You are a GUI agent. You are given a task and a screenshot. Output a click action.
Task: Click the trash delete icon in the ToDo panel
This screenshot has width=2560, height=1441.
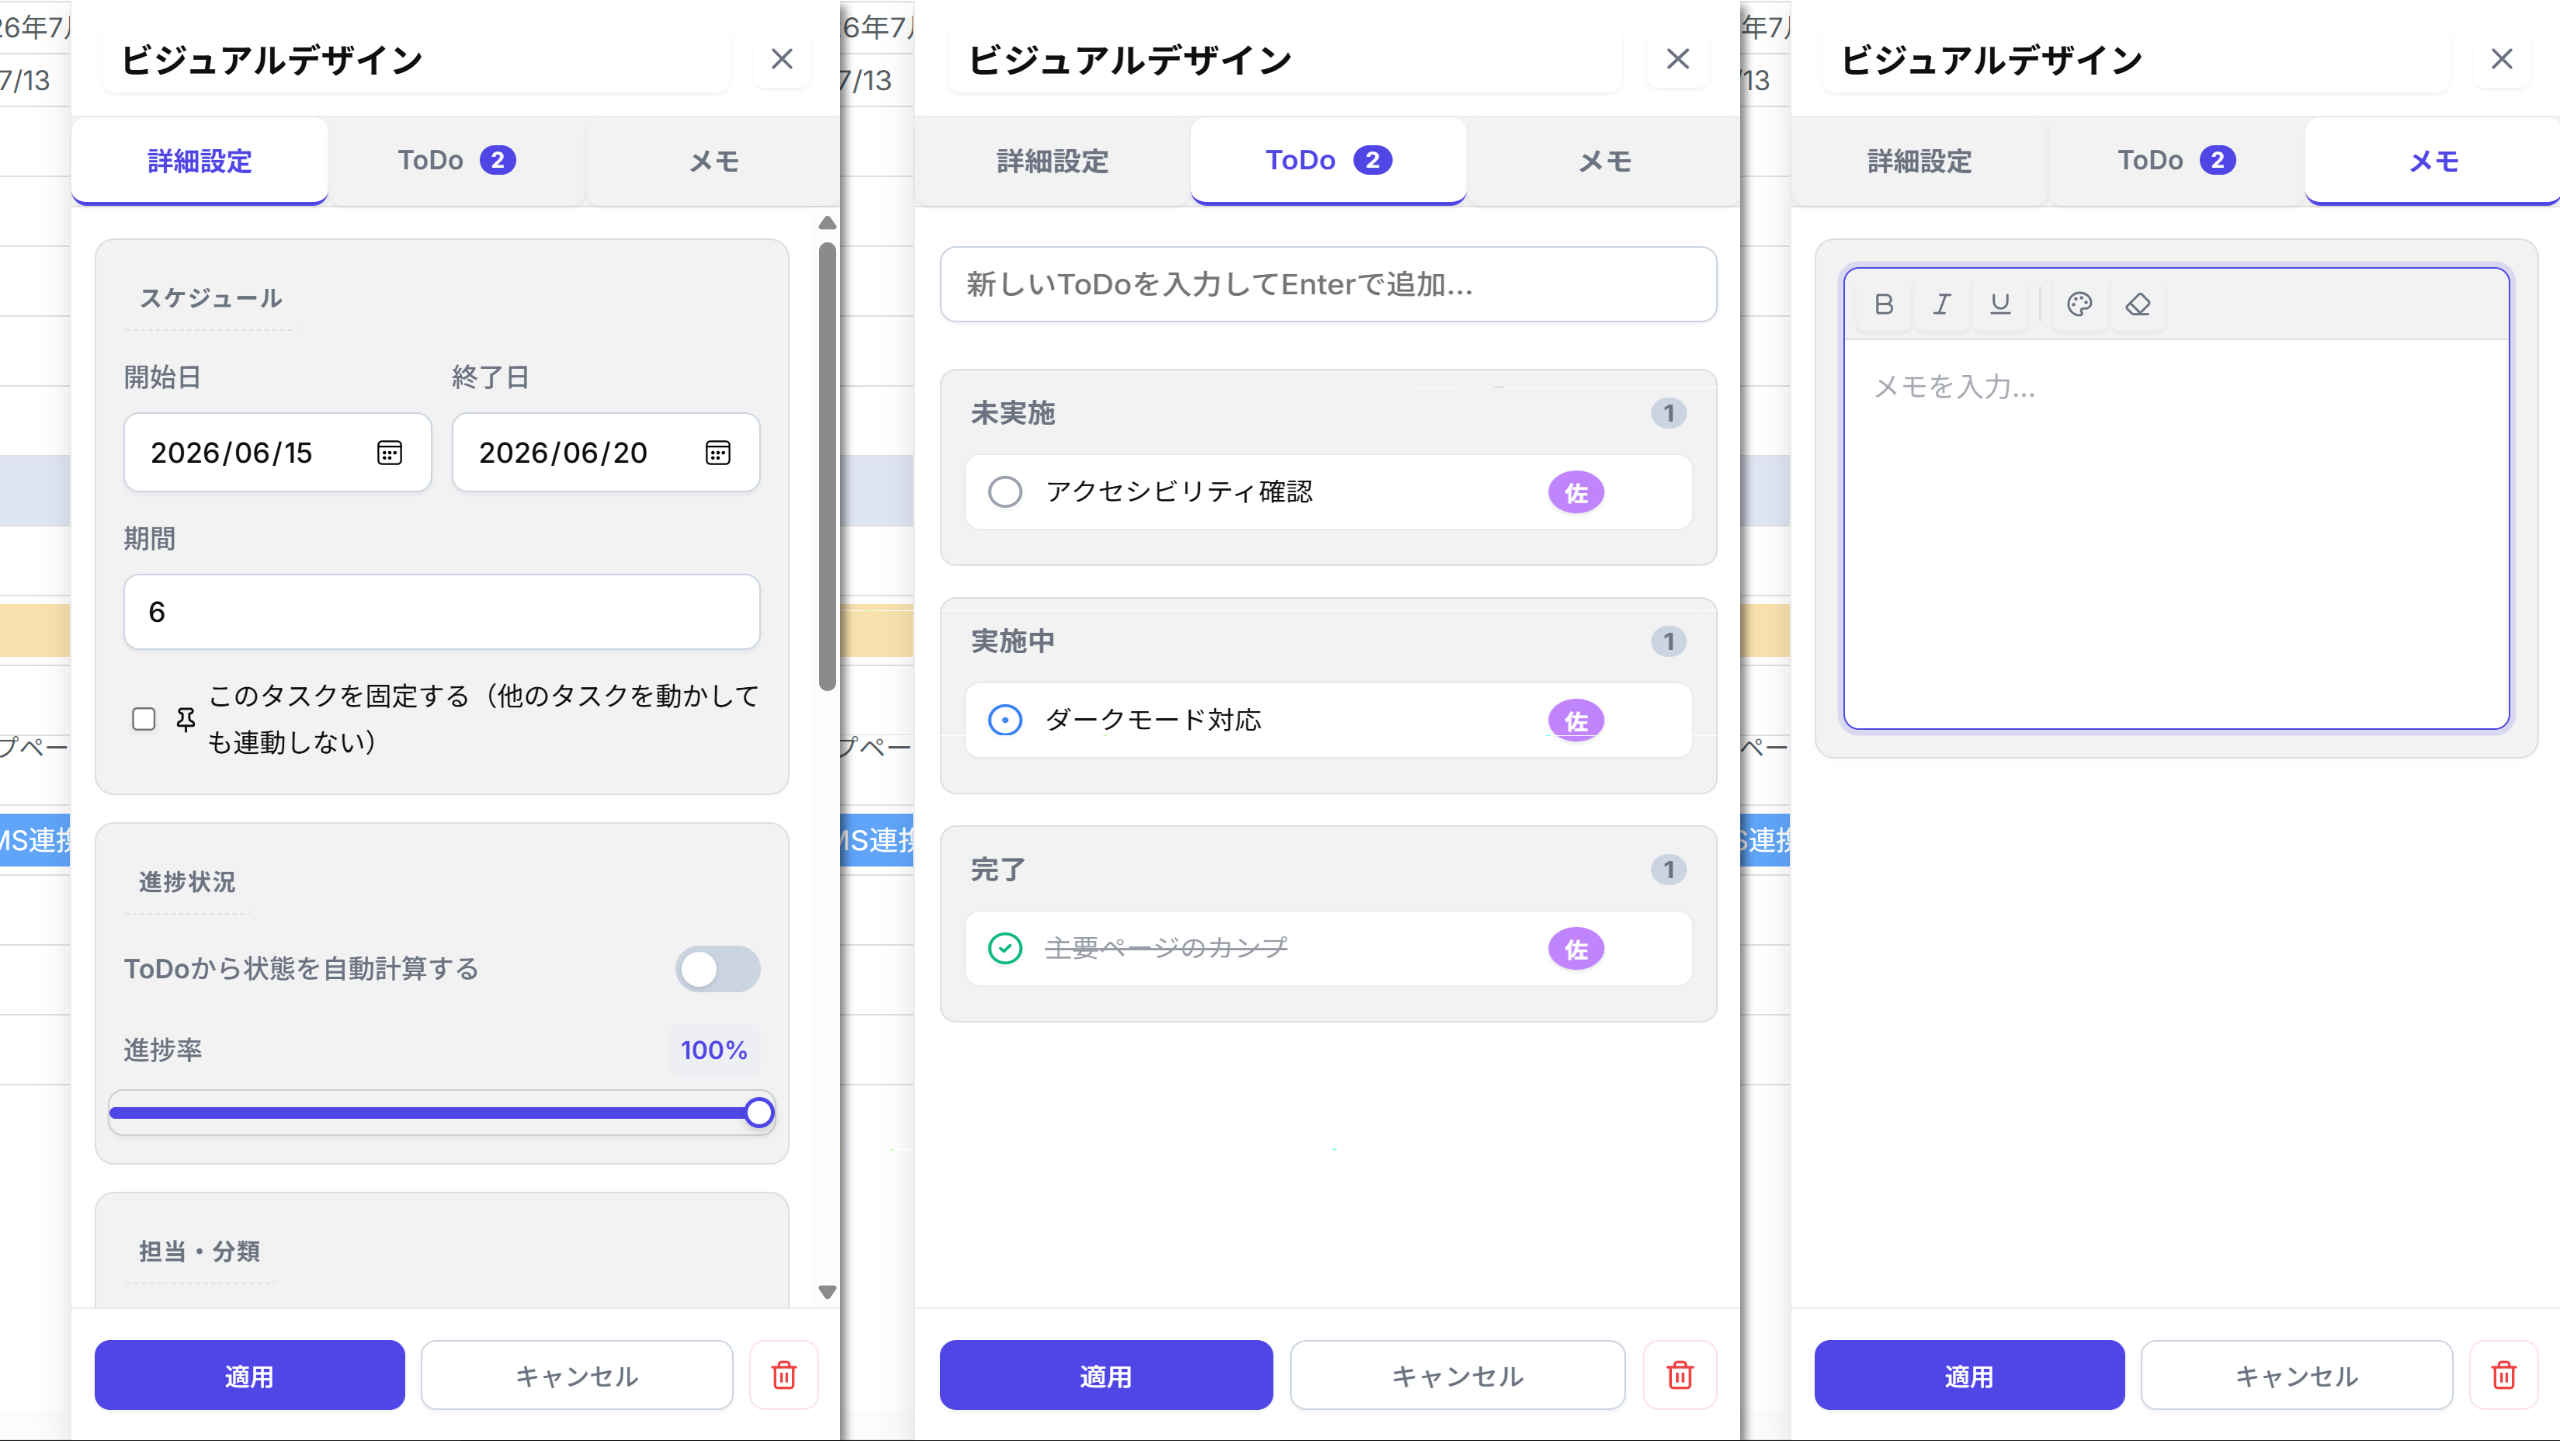(1680, 1375)
